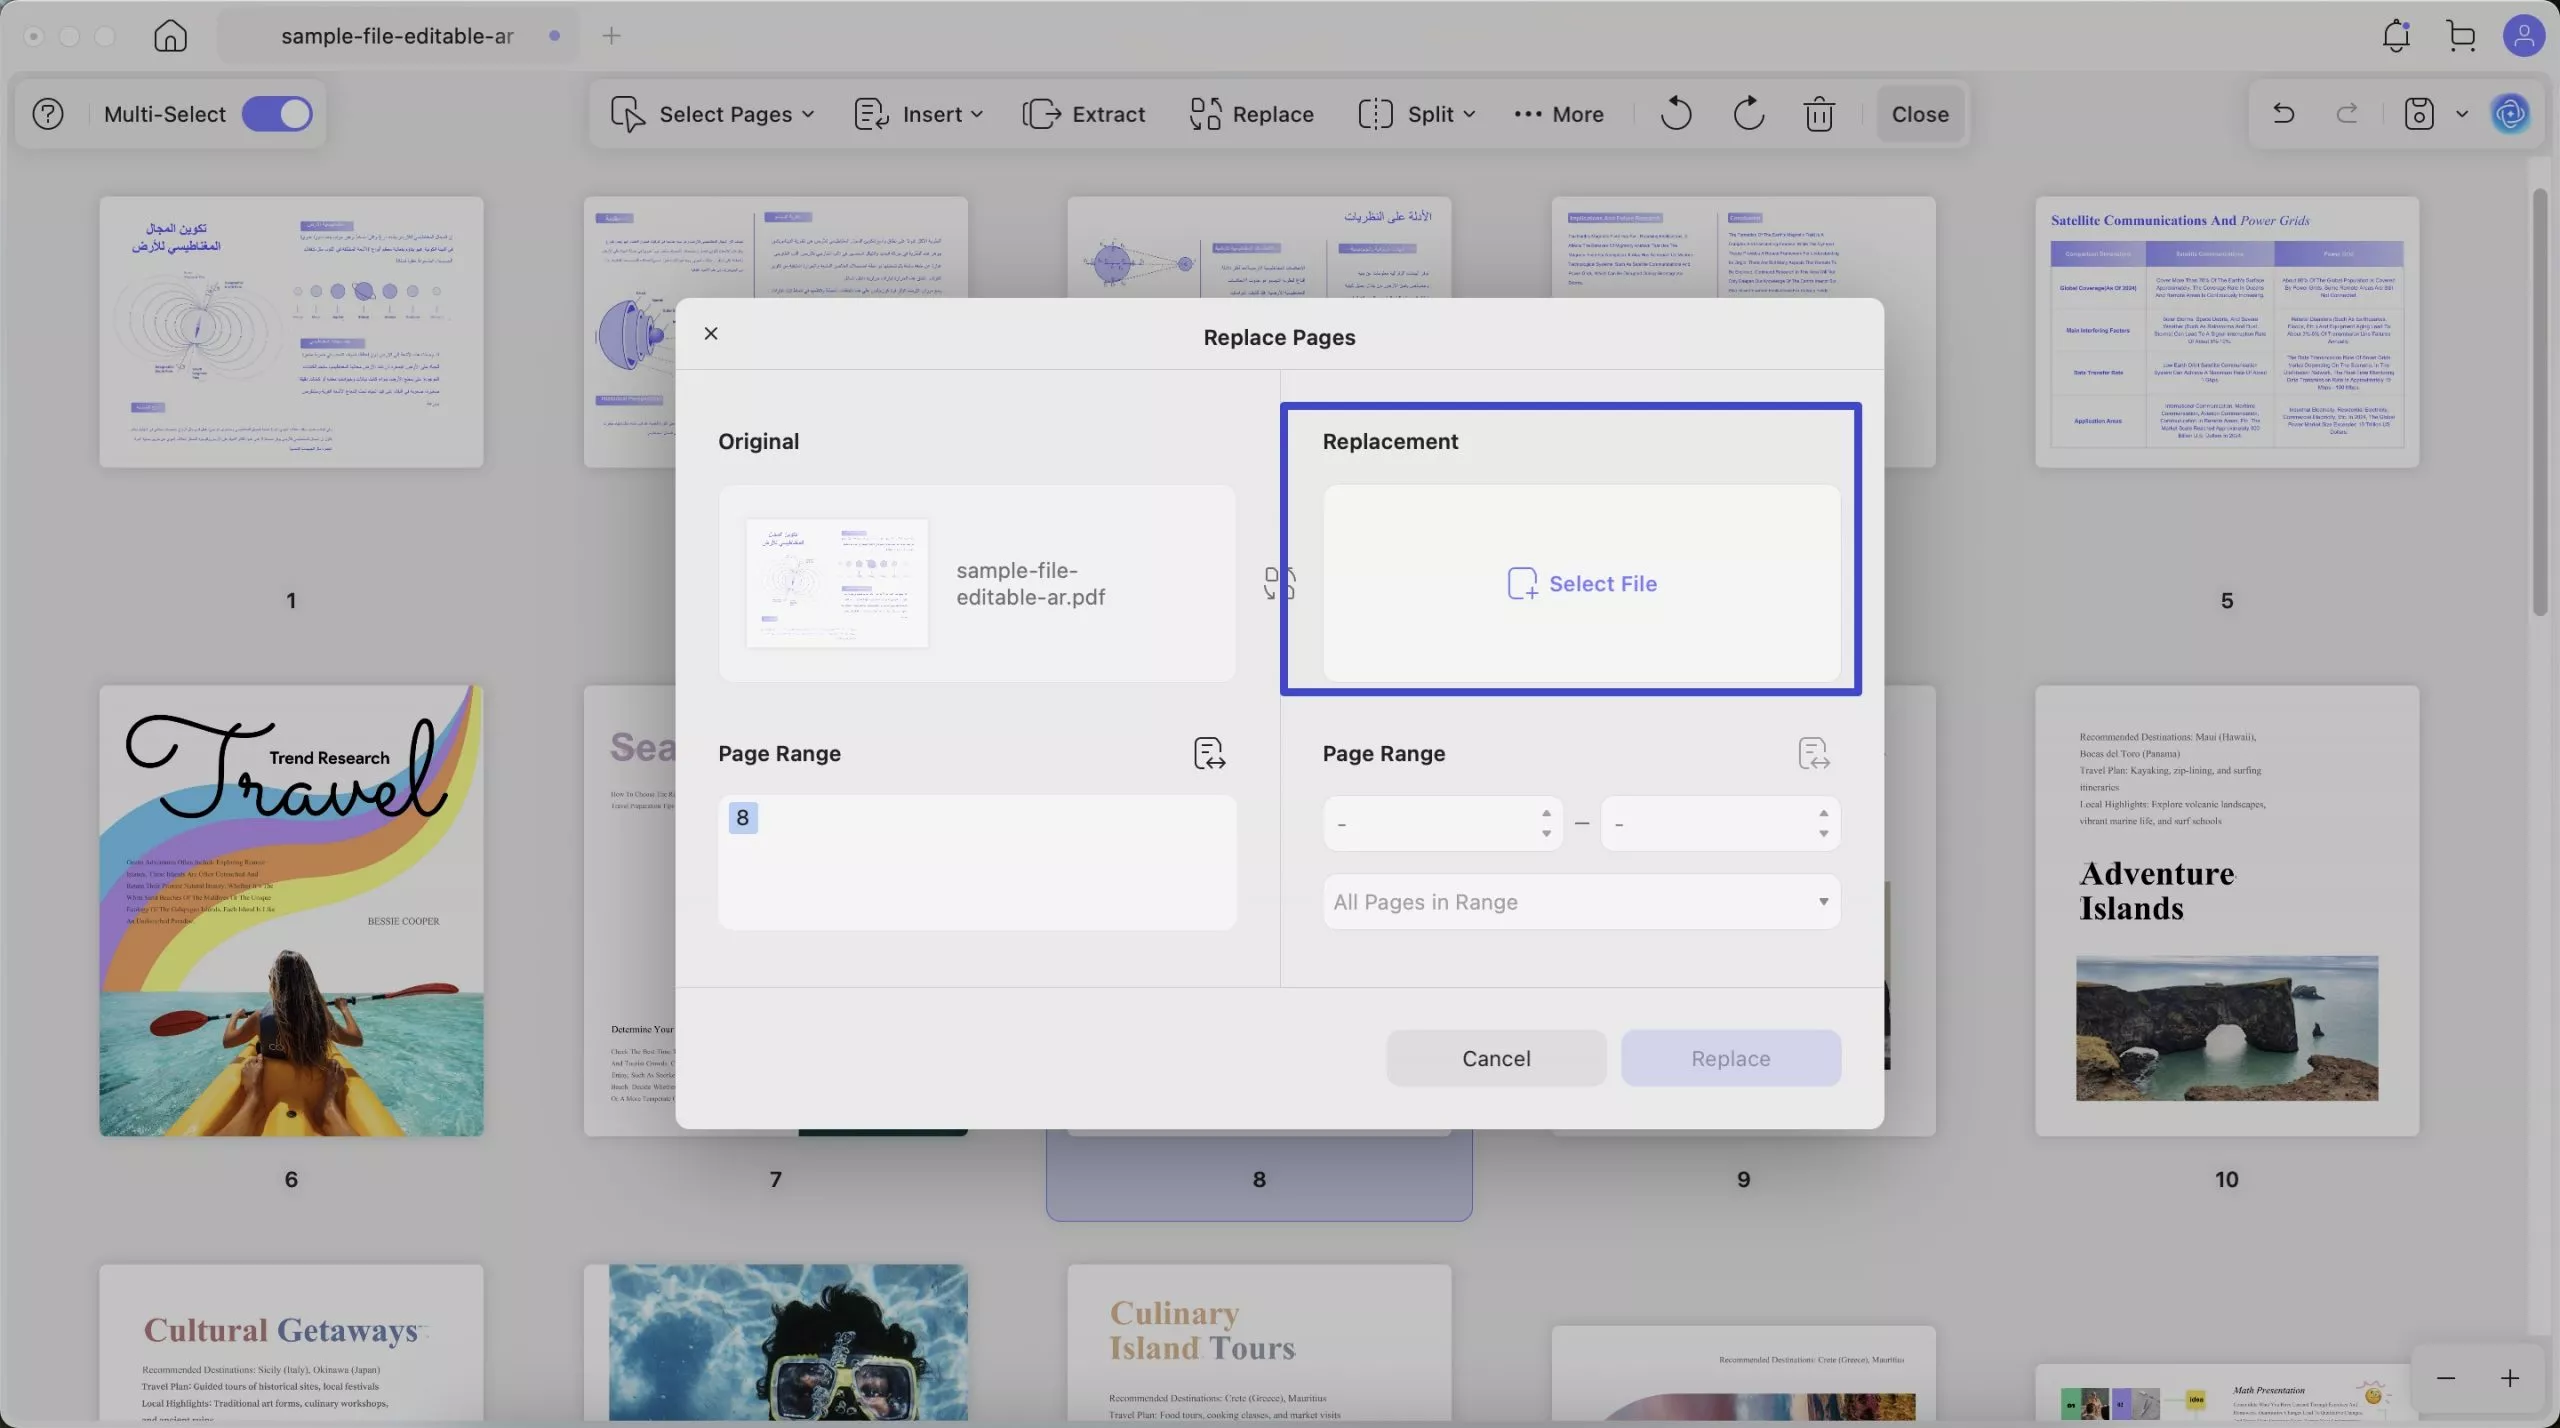Image resolution: width=2560 pixels, height=1428 pixels.
Task: Click the Replace toolbar item
Action: click(x=1251, y=114)
